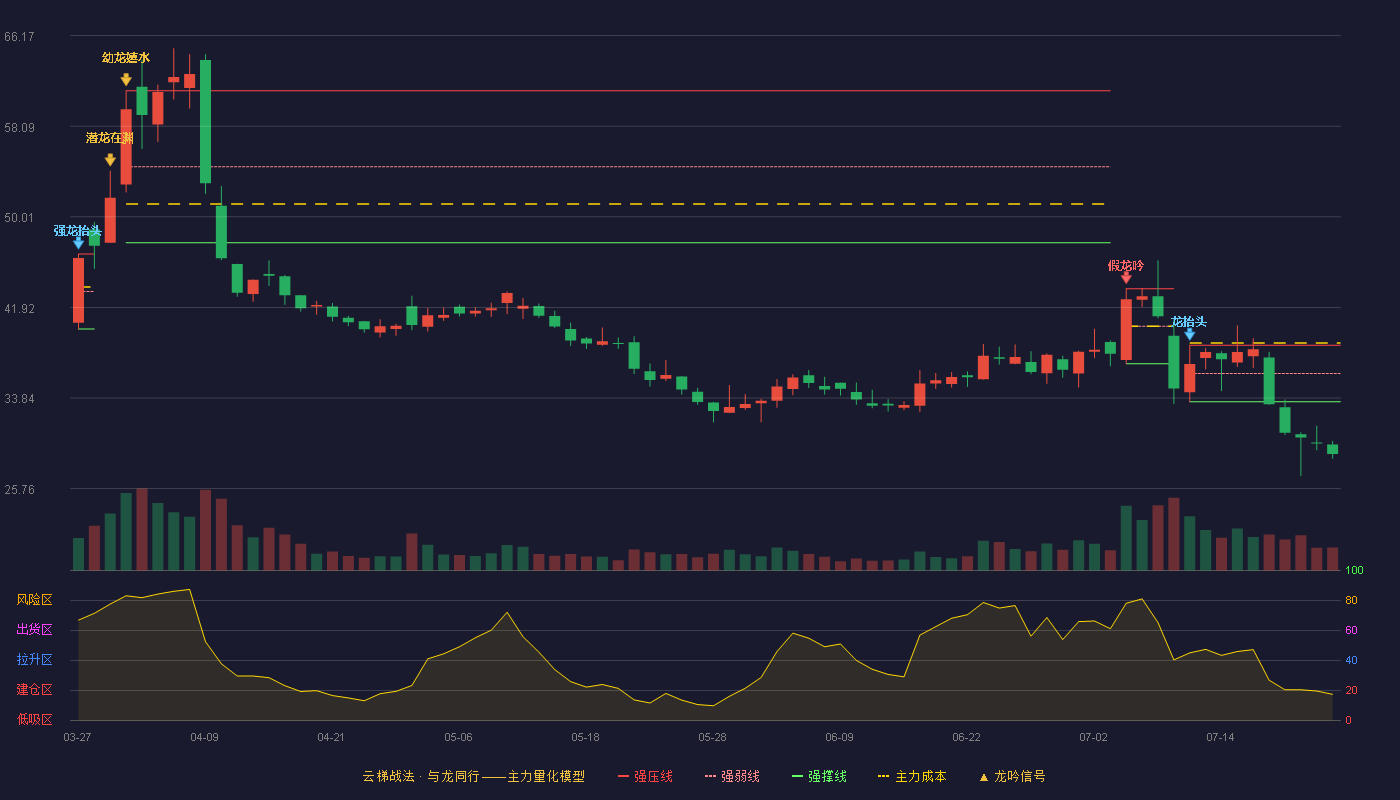1400x800 pixels.
Task: Click the 50.01 price axis label
Action: pos(19,218)
